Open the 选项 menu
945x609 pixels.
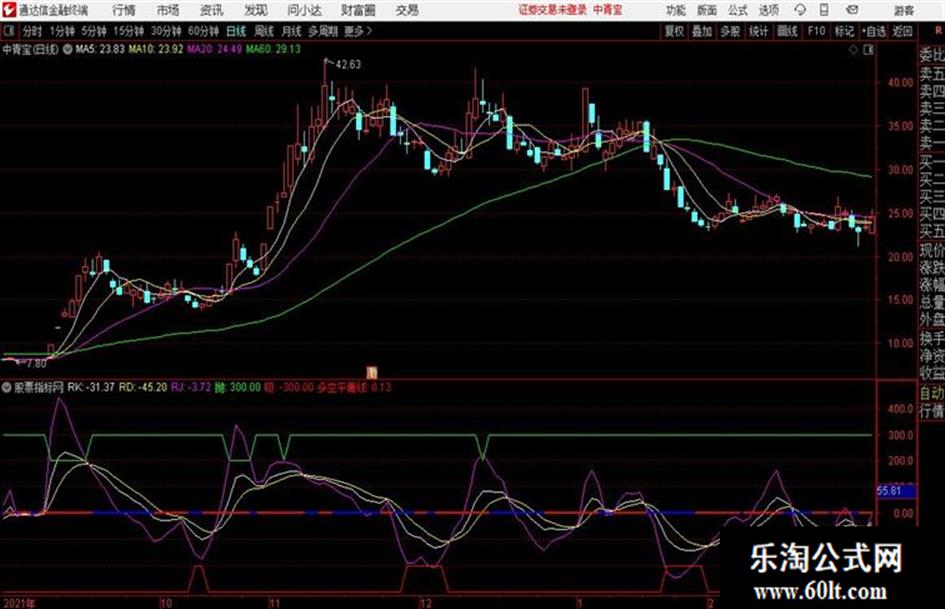(769, 10)
